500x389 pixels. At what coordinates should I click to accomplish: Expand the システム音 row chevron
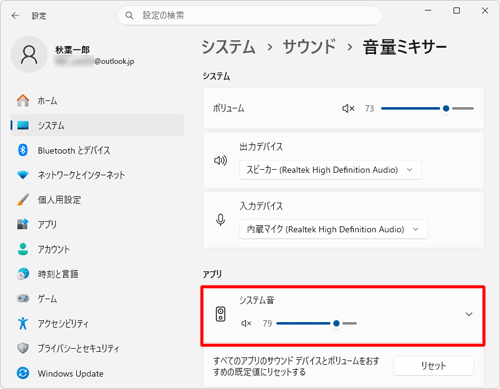[469, 314]
